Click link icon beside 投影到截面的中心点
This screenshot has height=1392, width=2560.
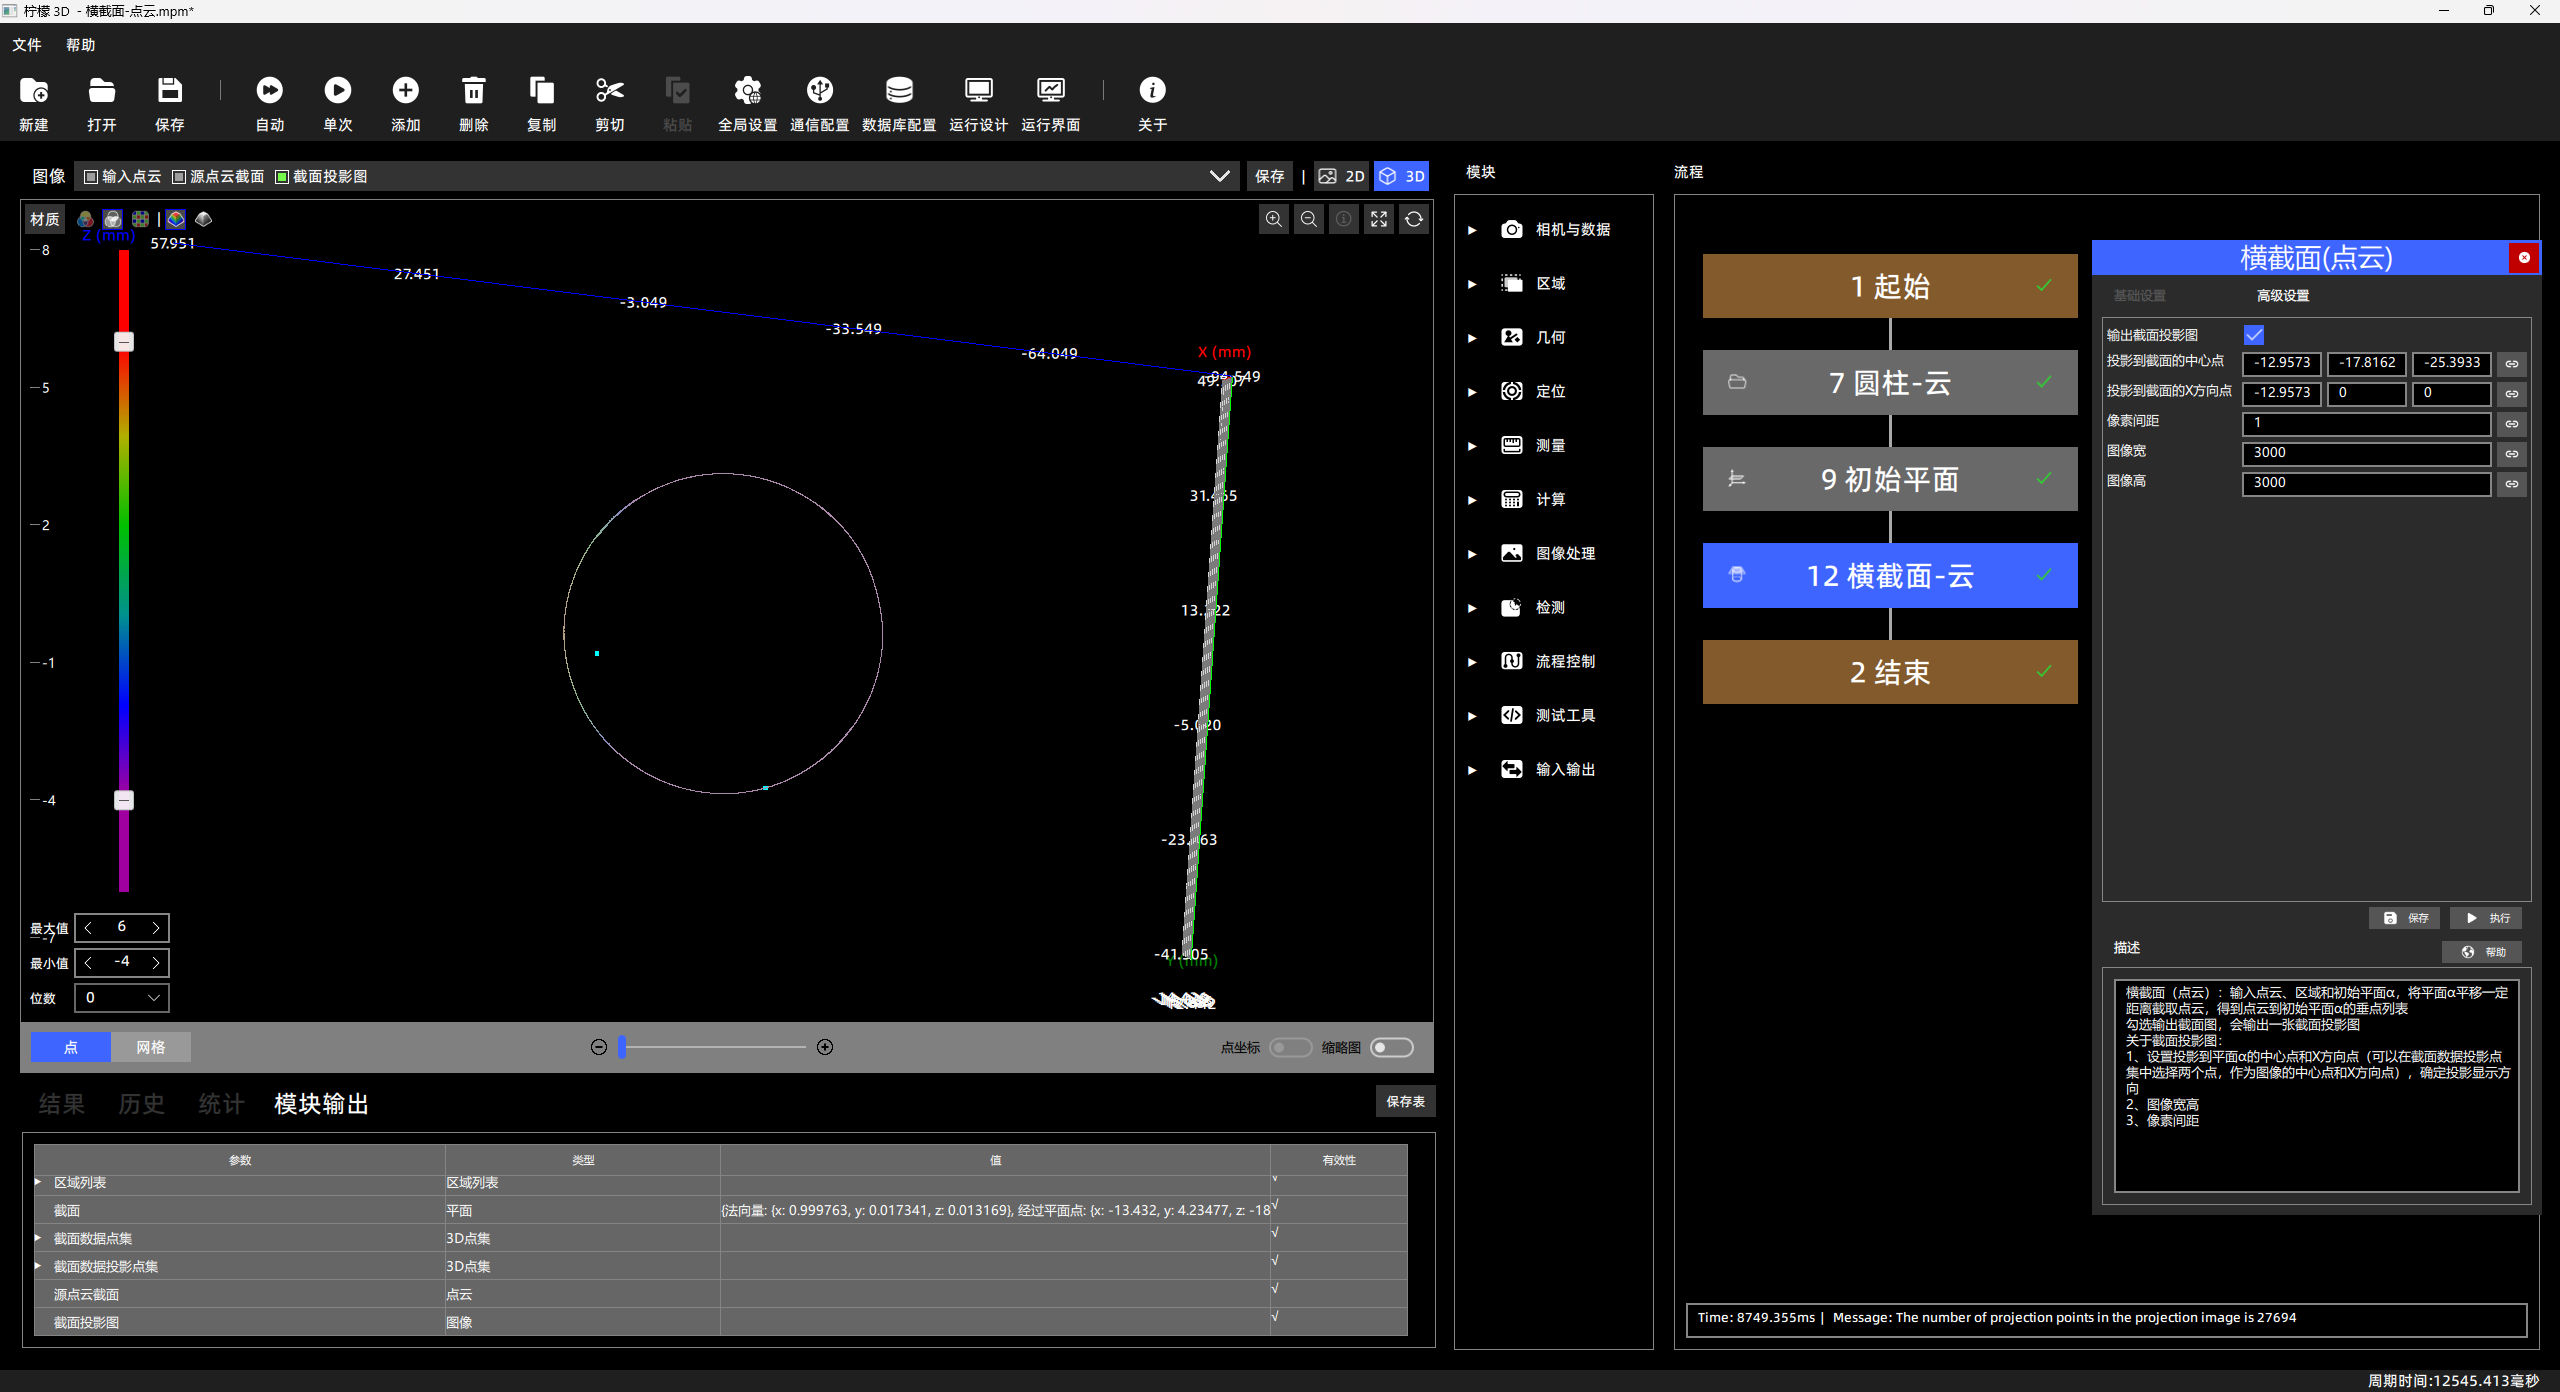tap(2512, 364)
